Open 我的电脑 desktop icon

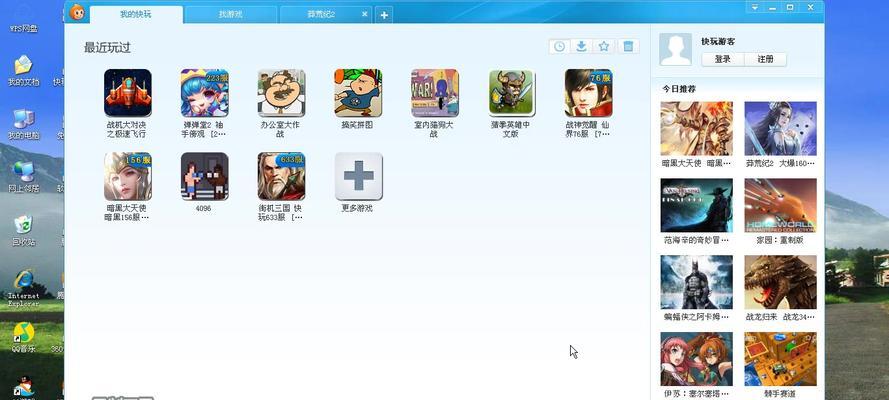tap(23, 125)
